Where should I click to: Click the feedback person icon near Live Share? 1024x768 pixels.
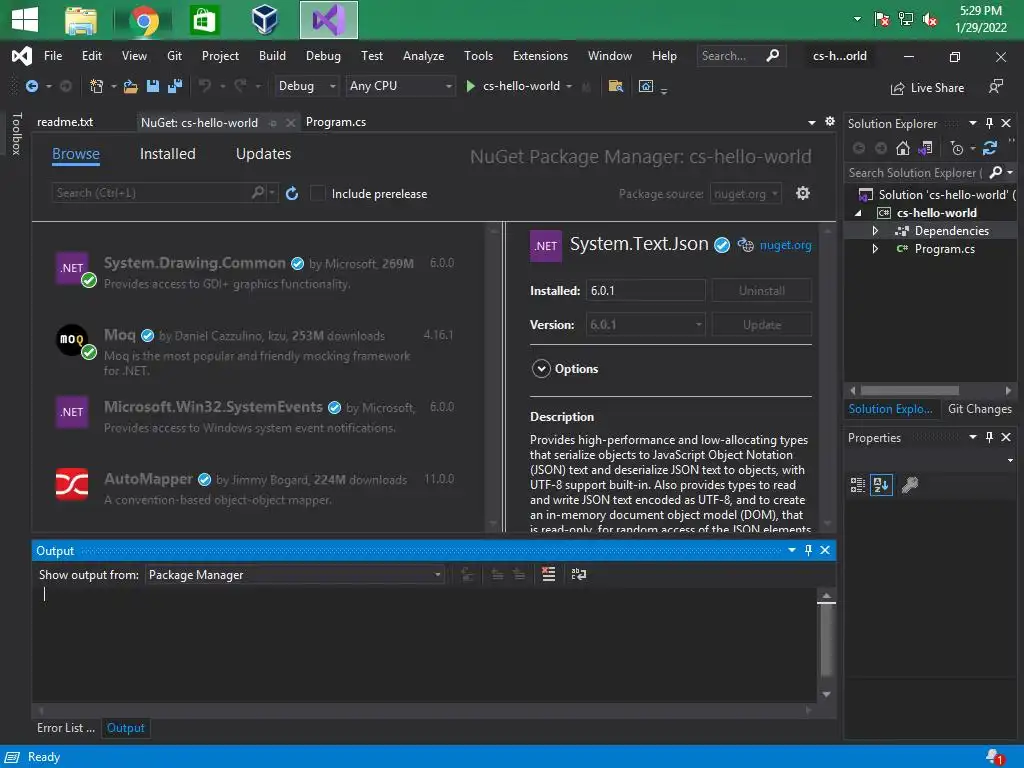[995, 86]
